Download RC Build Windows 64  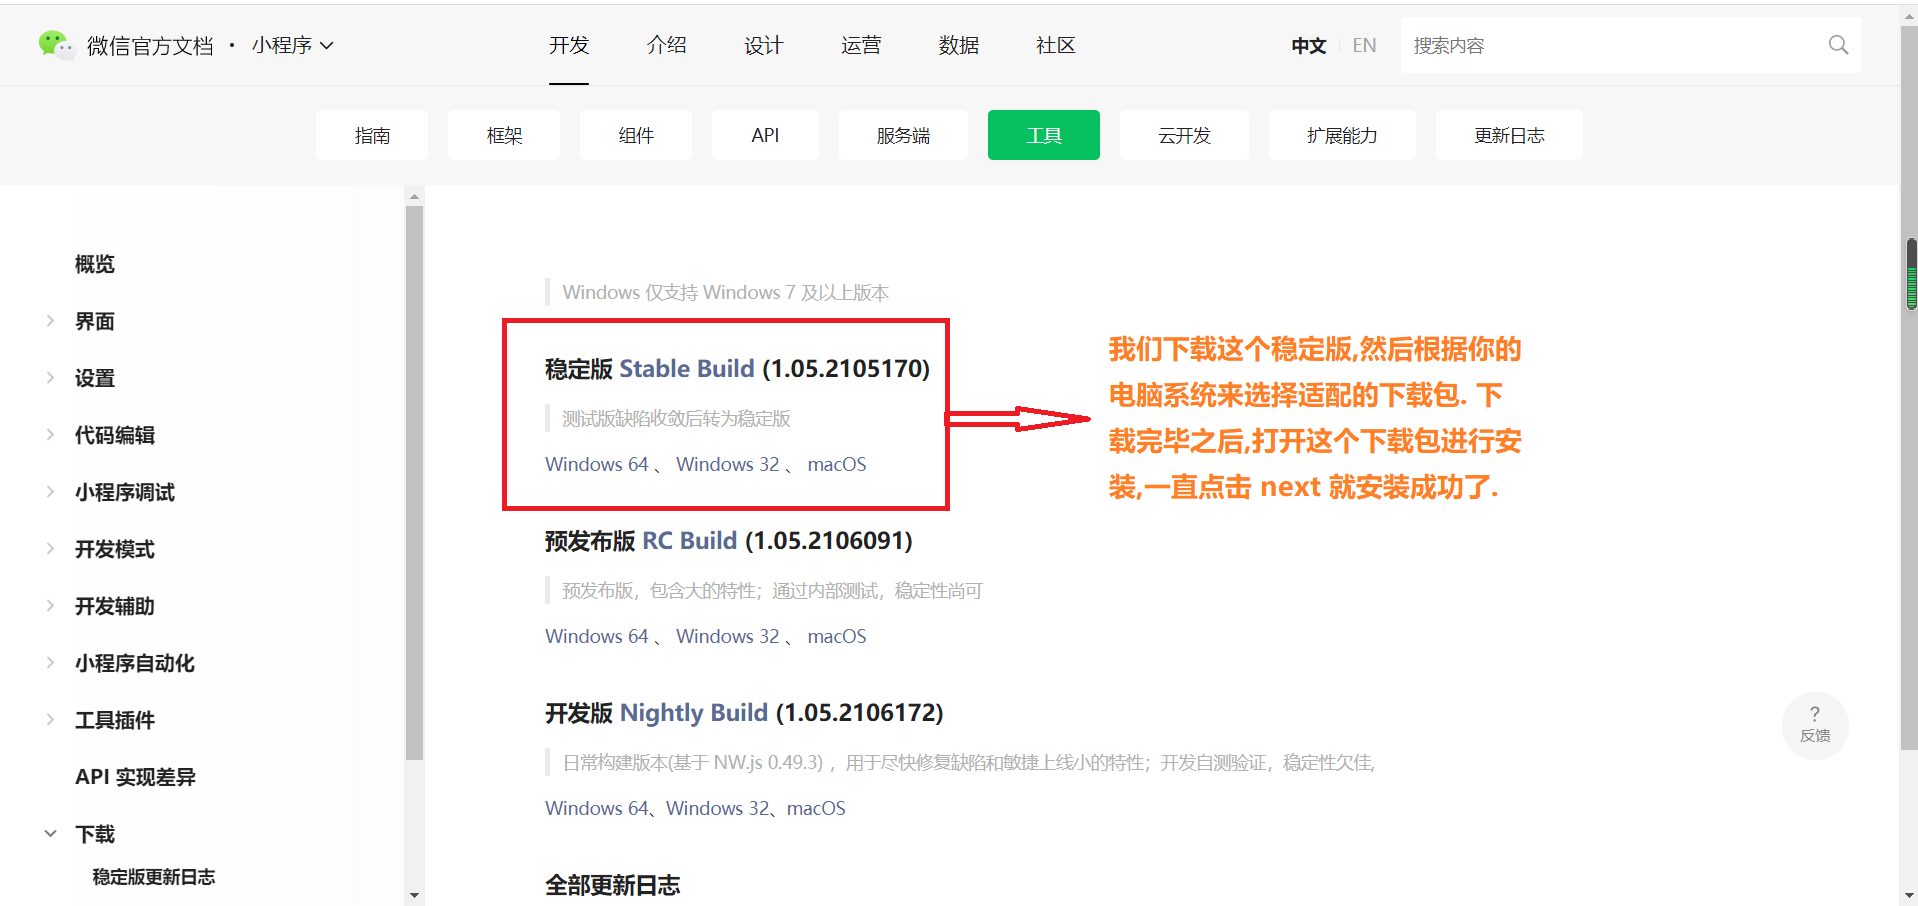pos(597,636)
